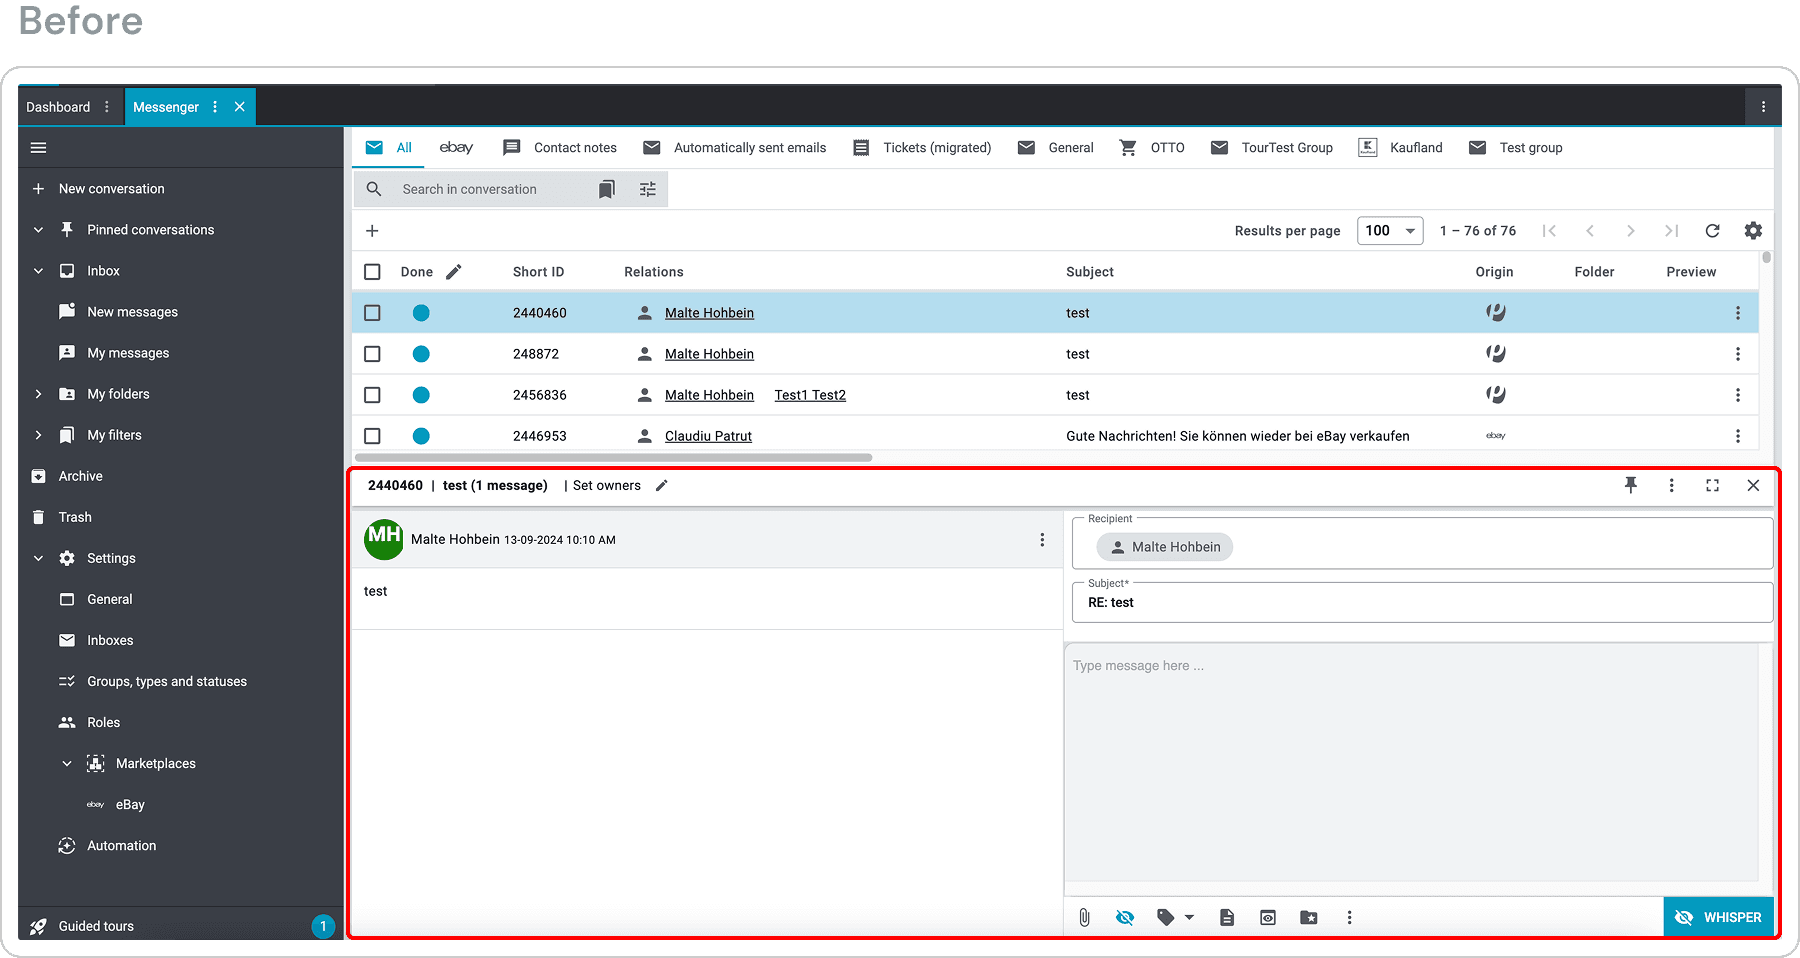This screenshot has height=958, width=1800.
Task: Edit the Done column pencil icon
Action: (454, 272)
